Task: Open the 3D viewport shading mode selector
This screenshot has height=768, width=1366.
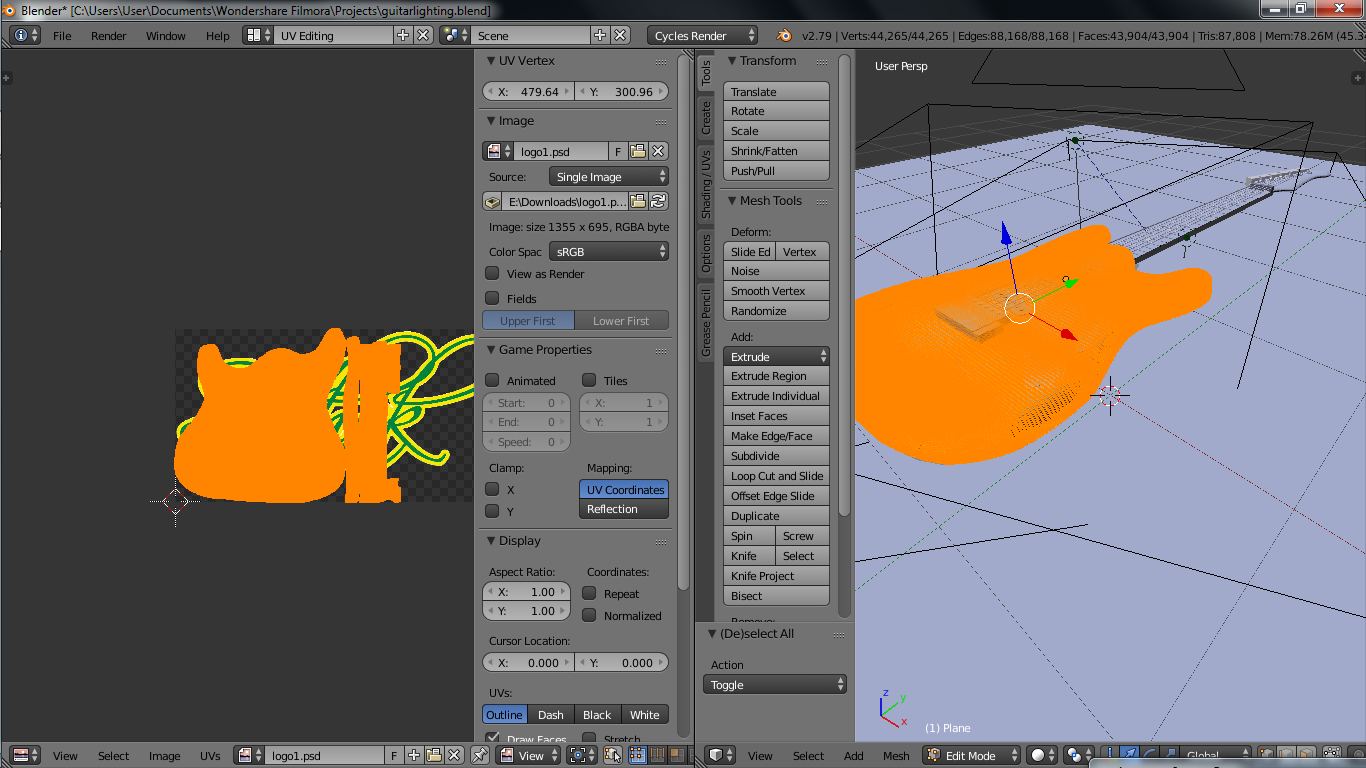Action: pyautogui.click(x=1044, y=756)
